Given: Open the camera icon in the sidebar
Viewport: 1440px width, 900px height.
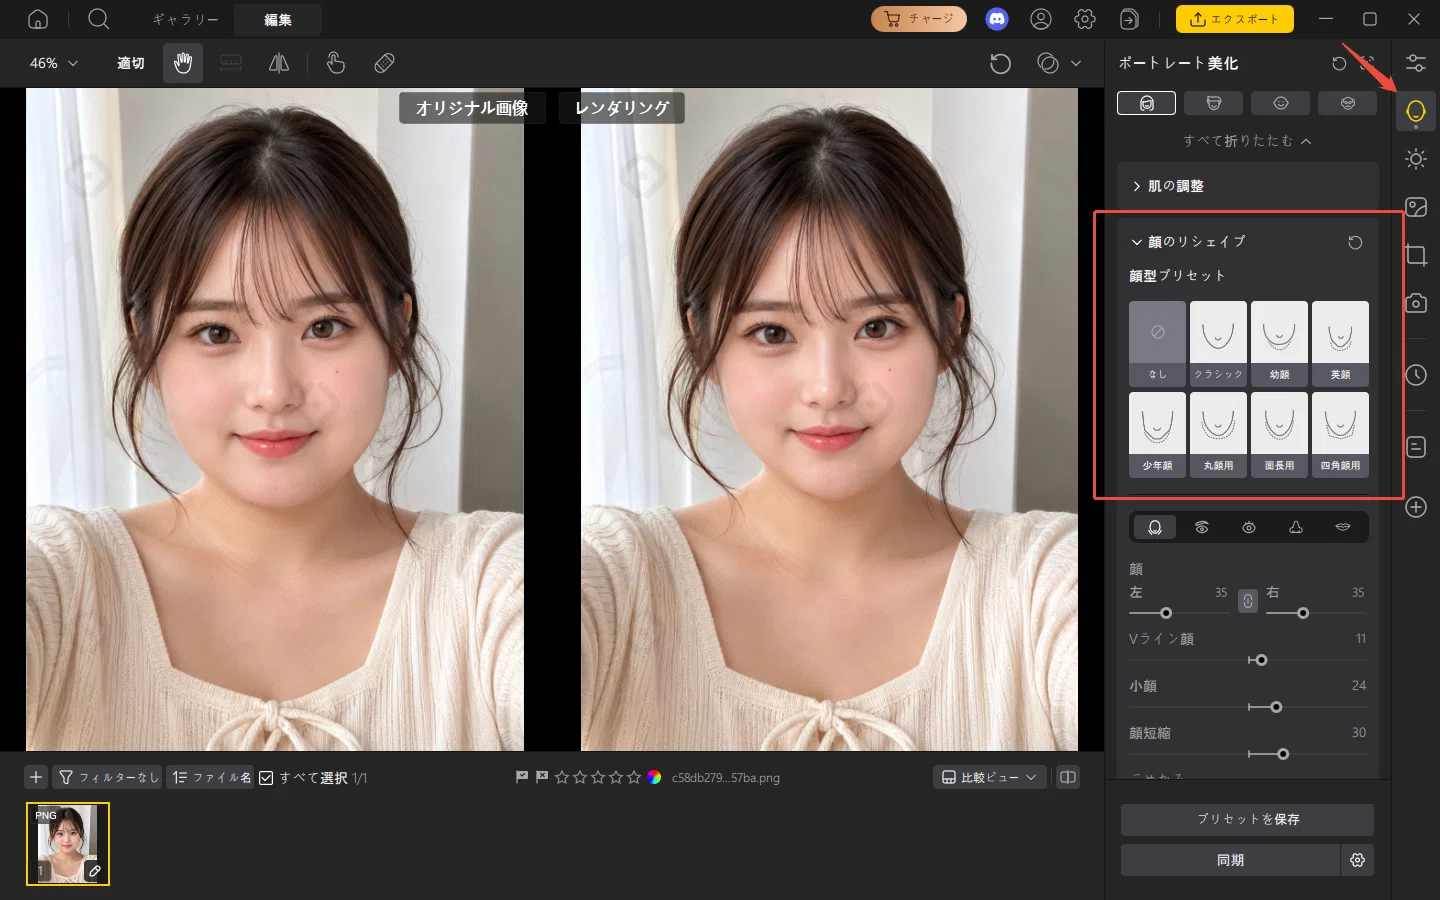Looking at the screenshot, I should point(1416,303).
